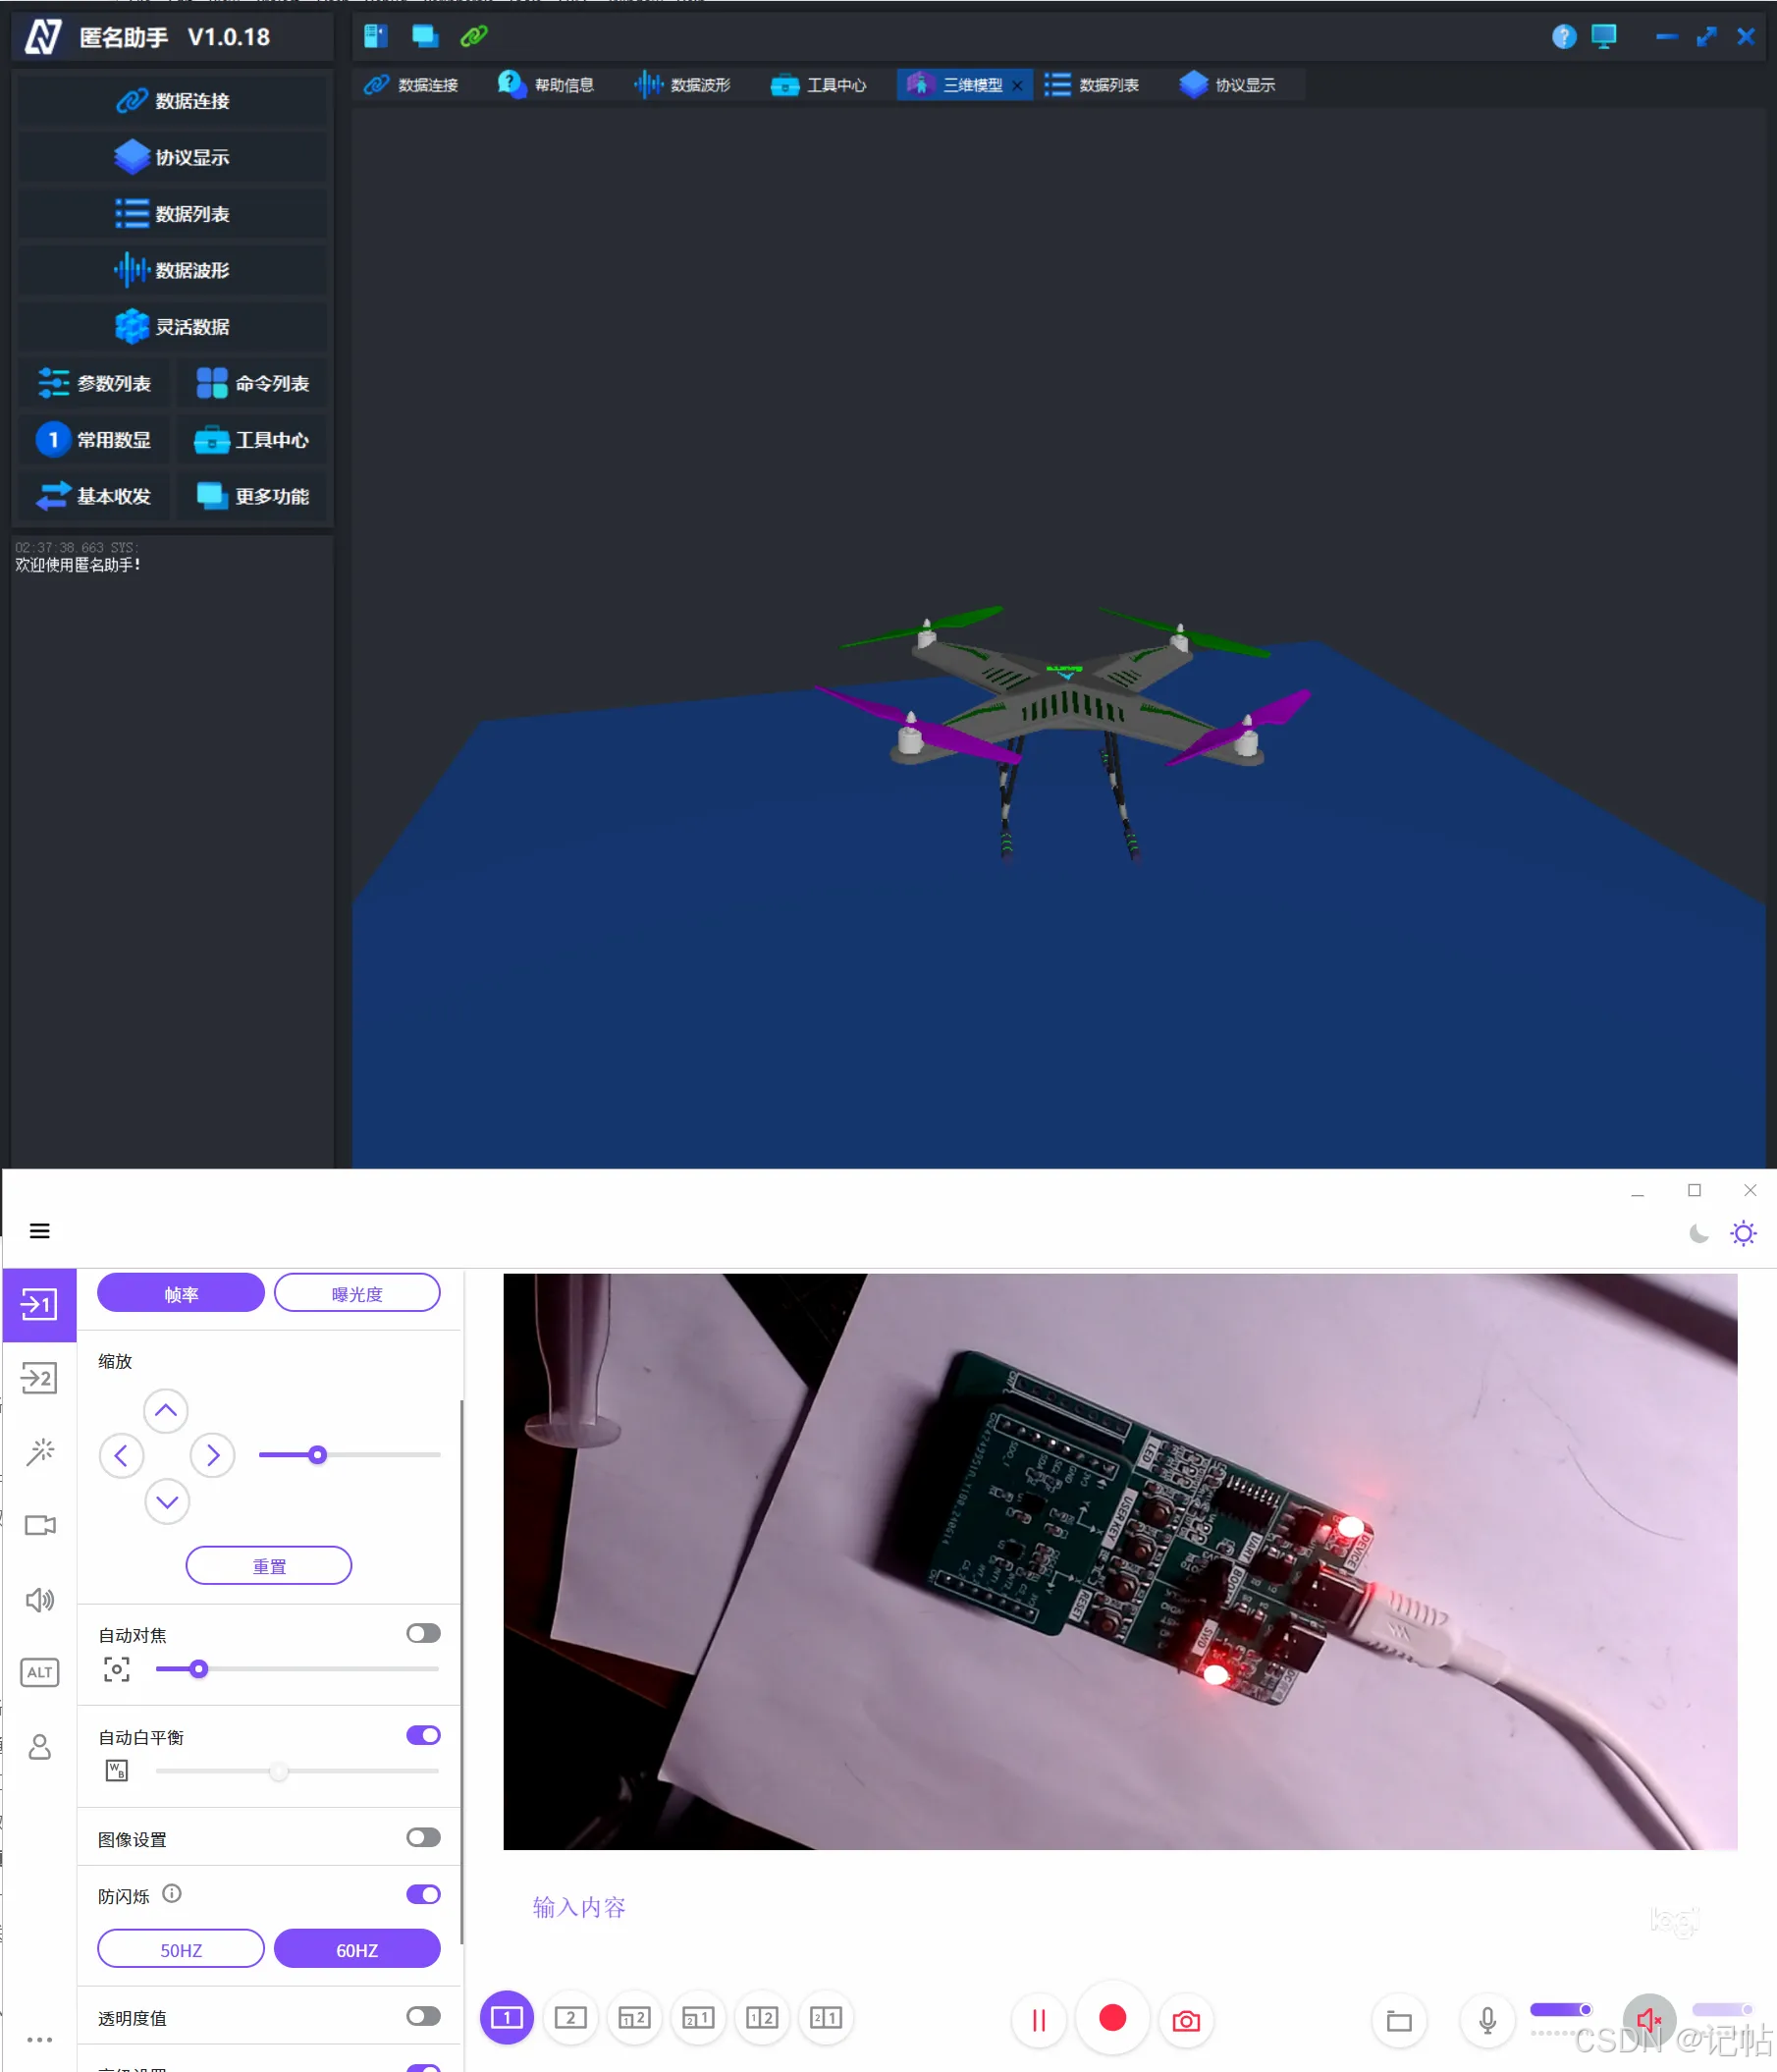Click the 重置 button

(x=269, y=1566)
